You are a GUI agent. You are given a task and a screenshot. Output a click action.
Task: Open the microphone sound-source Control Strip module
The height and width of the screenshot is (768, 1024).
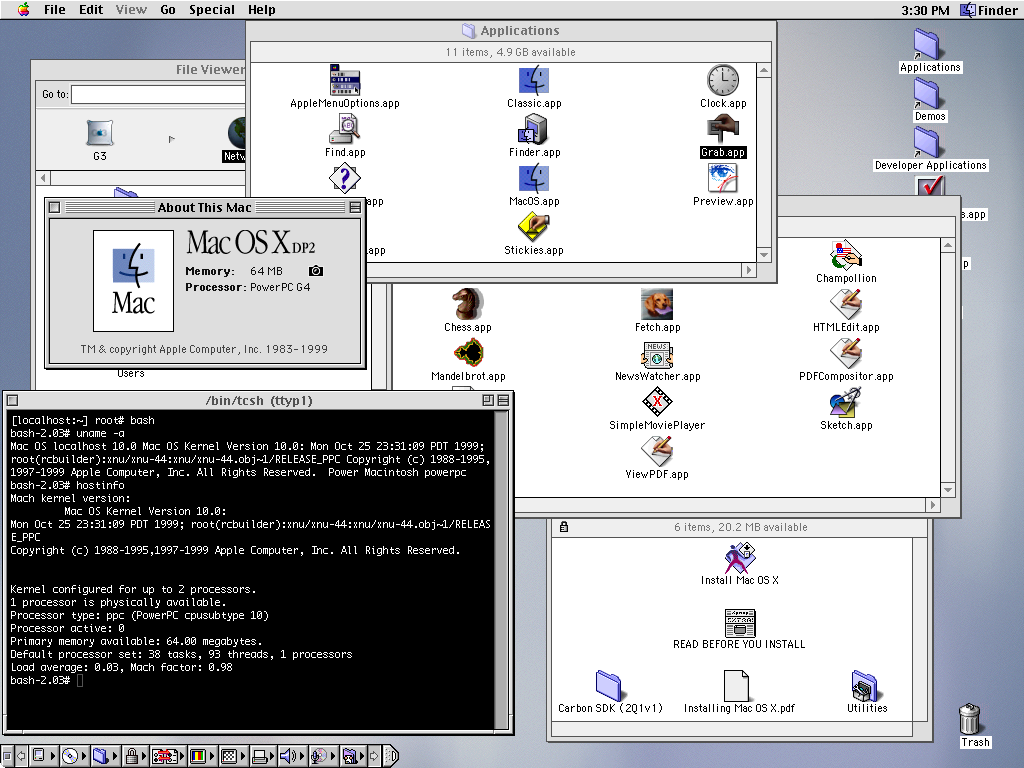(x=323, y=756)
